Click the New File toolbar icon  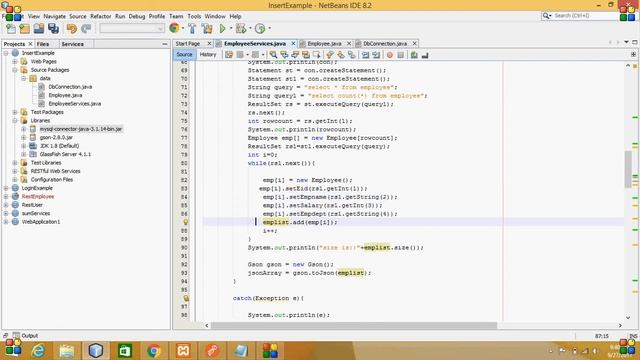(x=11, y=29)
